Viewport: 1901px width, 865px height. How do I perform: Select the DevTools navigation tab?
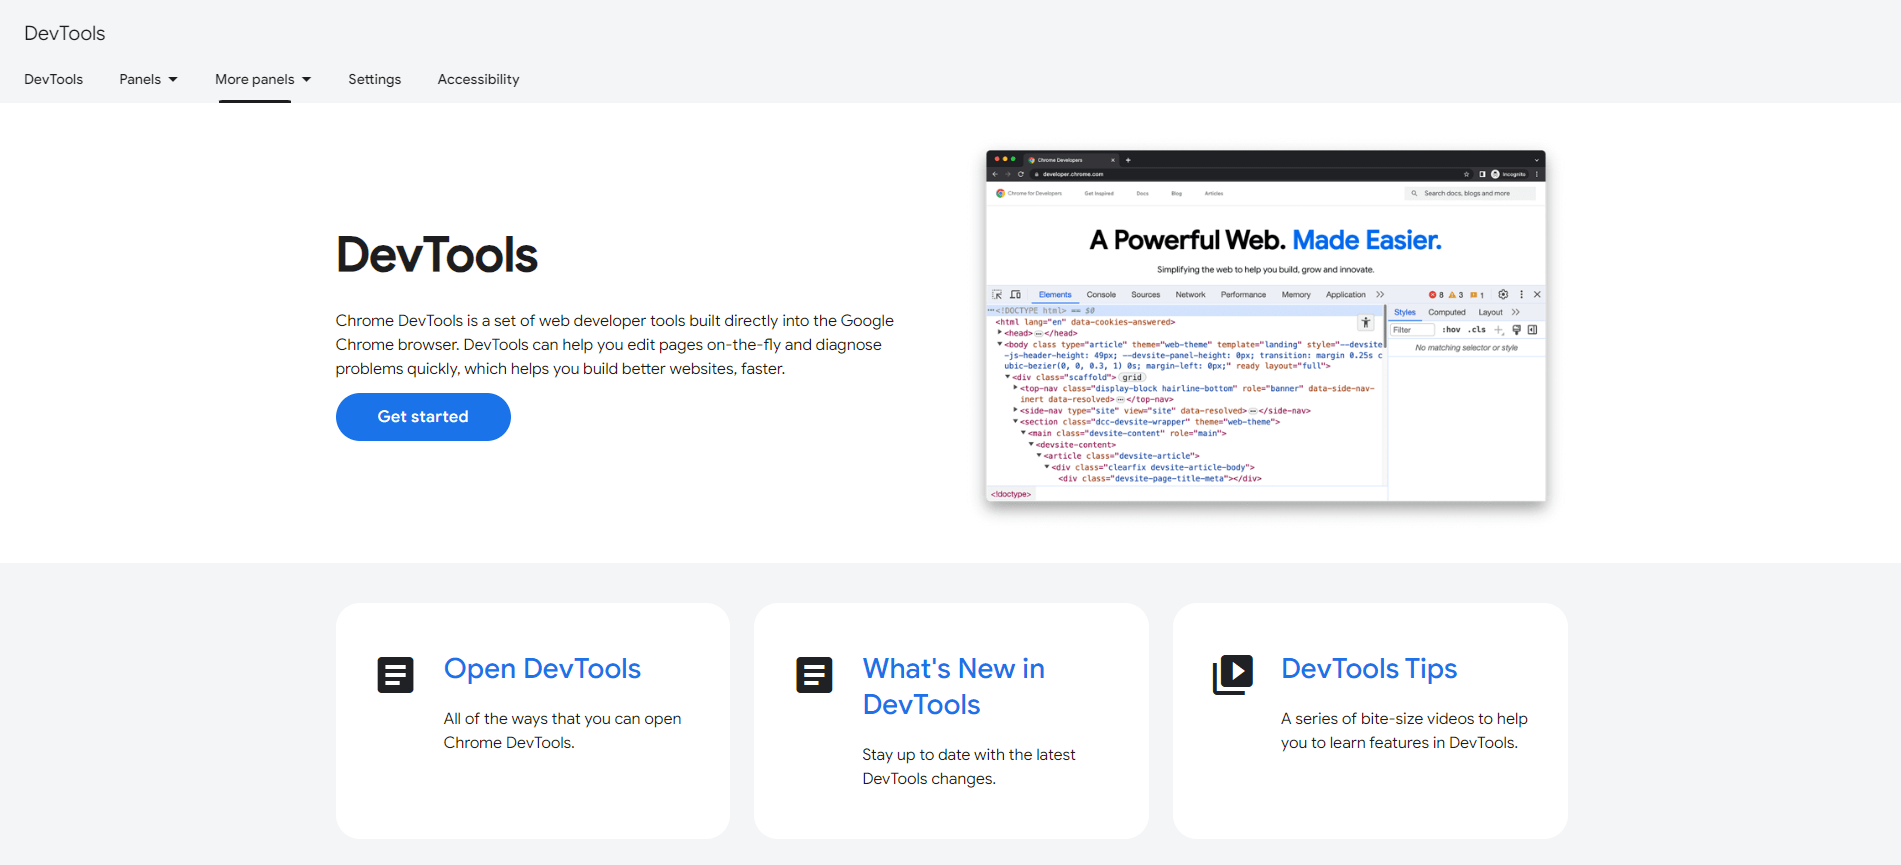point(54,79)
